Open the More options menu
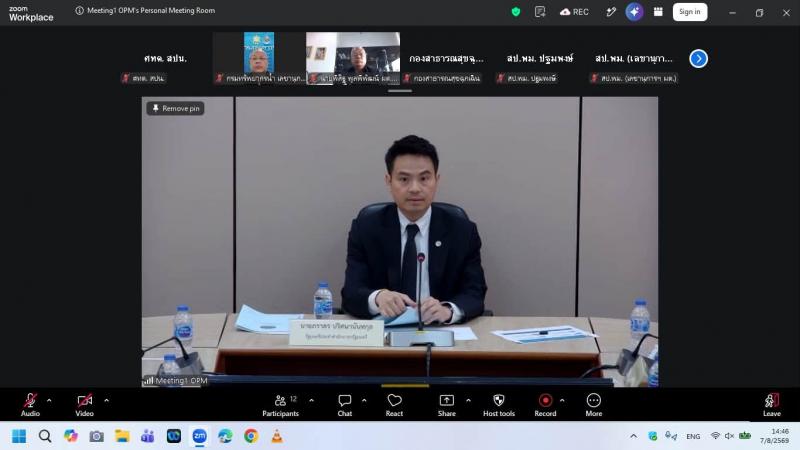The image size is (800, 450). (x=594, y=405)
